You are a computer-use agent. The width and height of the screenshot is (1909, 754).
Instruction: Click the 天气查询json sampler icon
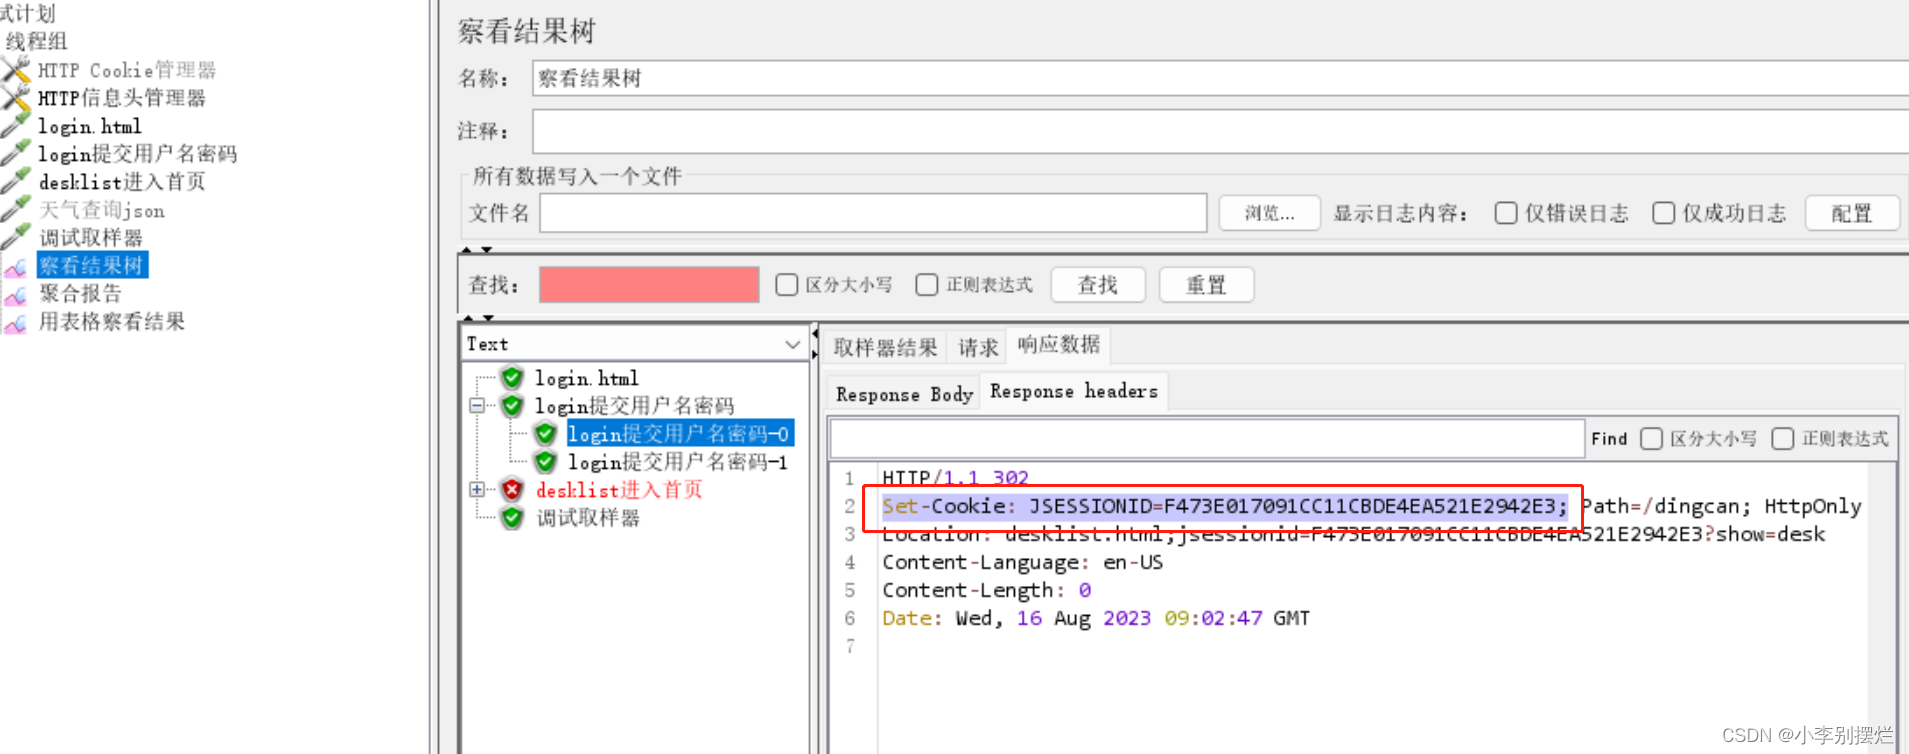coord(15,209)
